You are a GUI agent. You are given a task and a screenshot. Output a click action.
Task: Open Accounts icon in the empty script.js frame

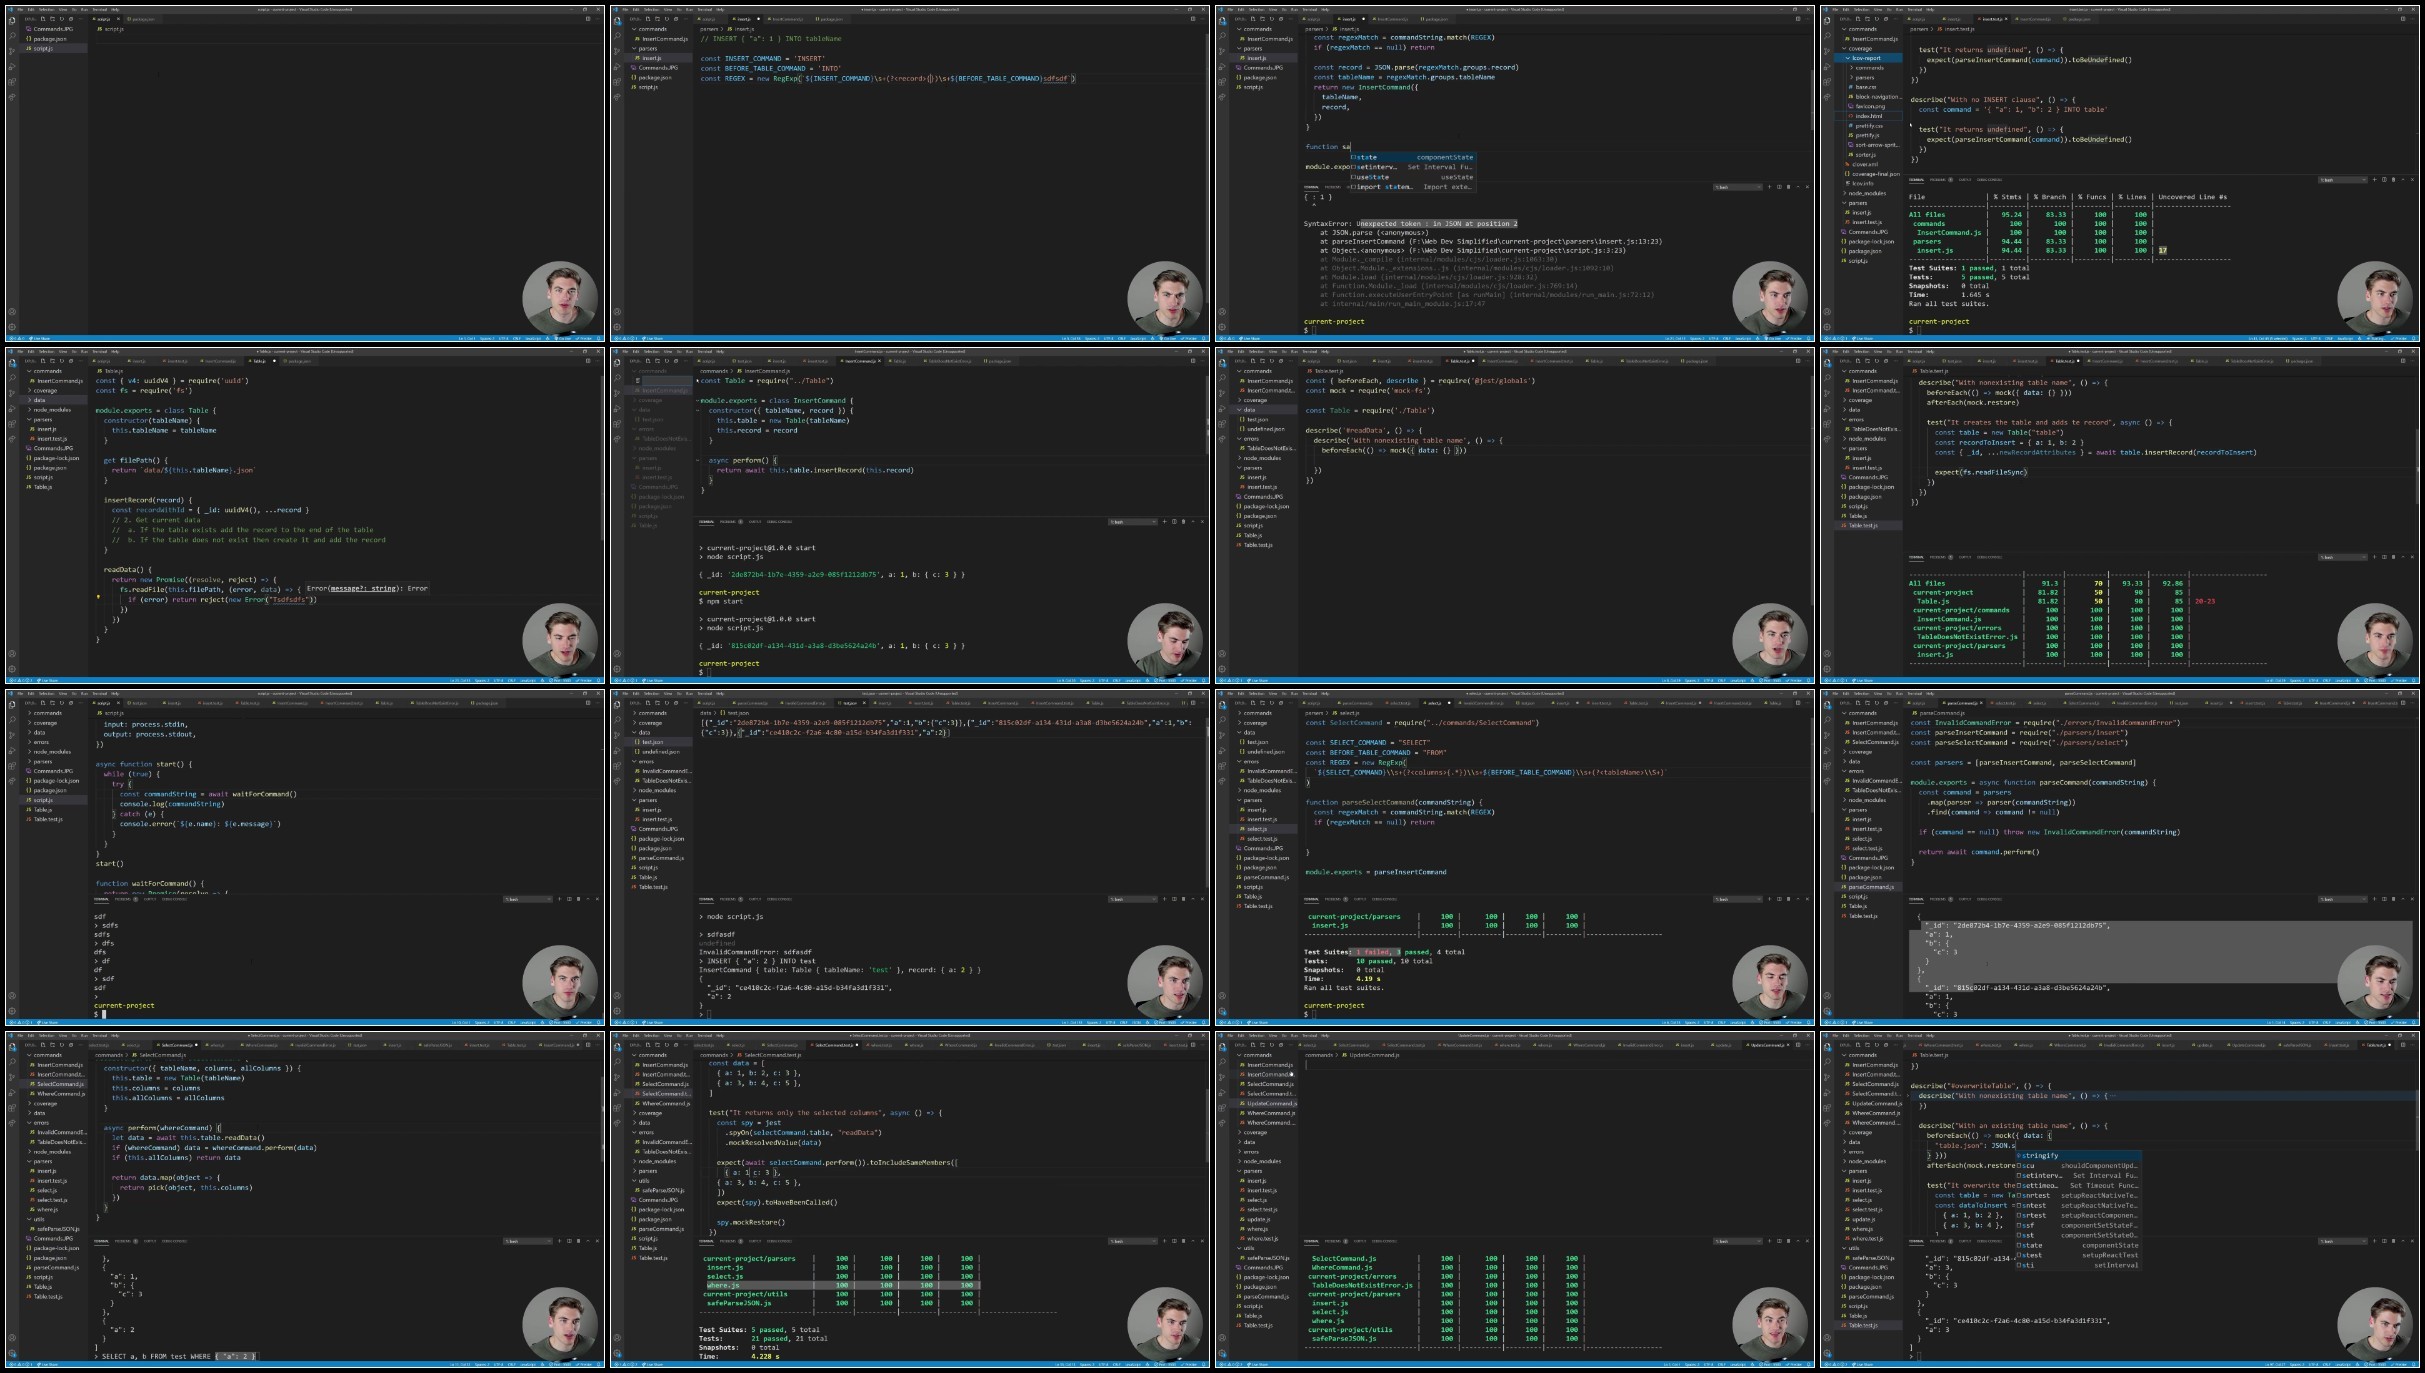[x=12, y=311]
